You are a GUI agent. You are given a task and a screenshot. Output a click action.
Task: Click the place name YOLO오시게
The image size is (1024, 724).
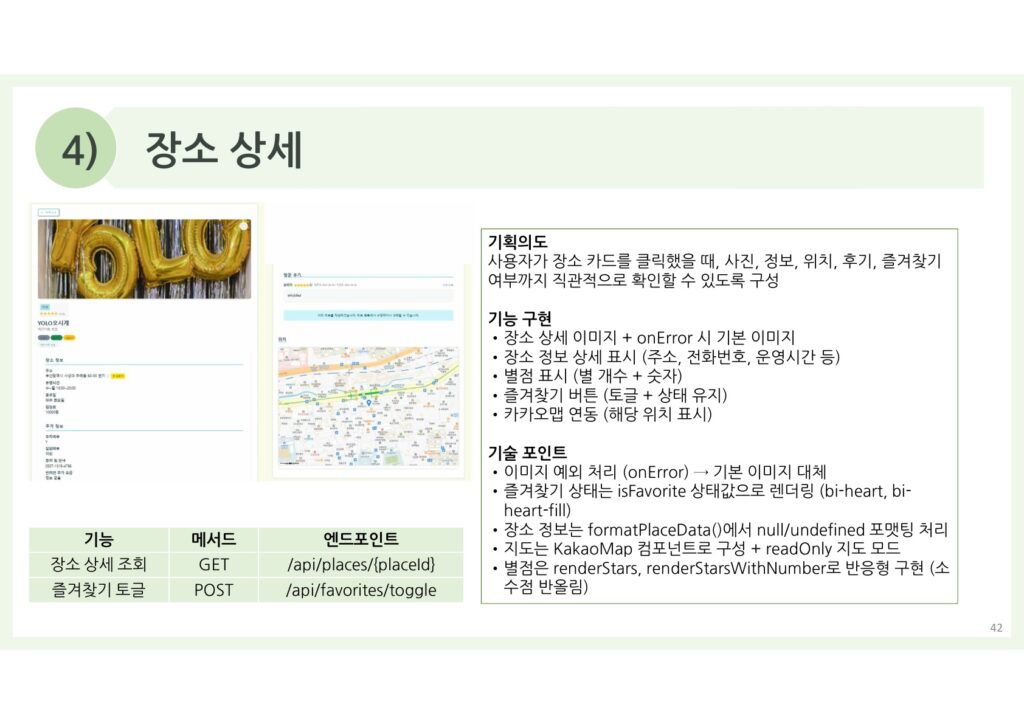coord(54,323)
